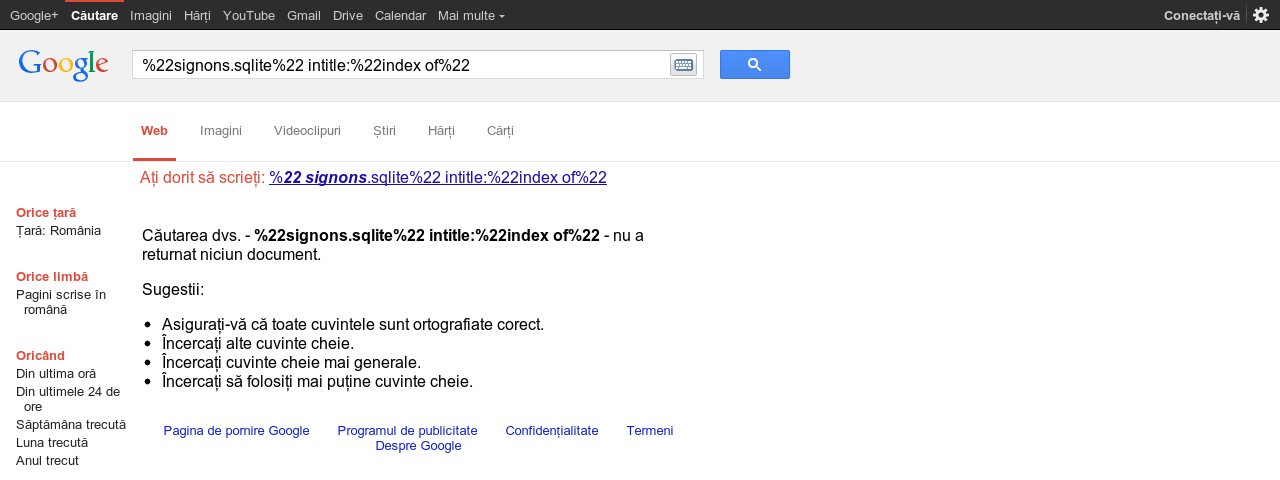Viewport: 1280px width, 480px height.
Task: Open YouTube from the top bar
Action: click(x=249, y=15)
